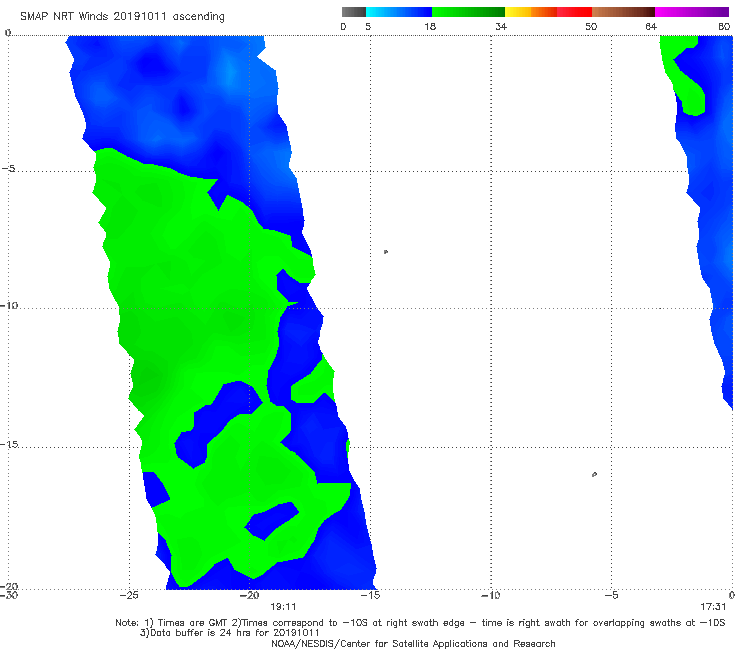Click the longitude axis label '-5' on bottom axis
Screen dimensions: 740x650
[x=611, y=595]
